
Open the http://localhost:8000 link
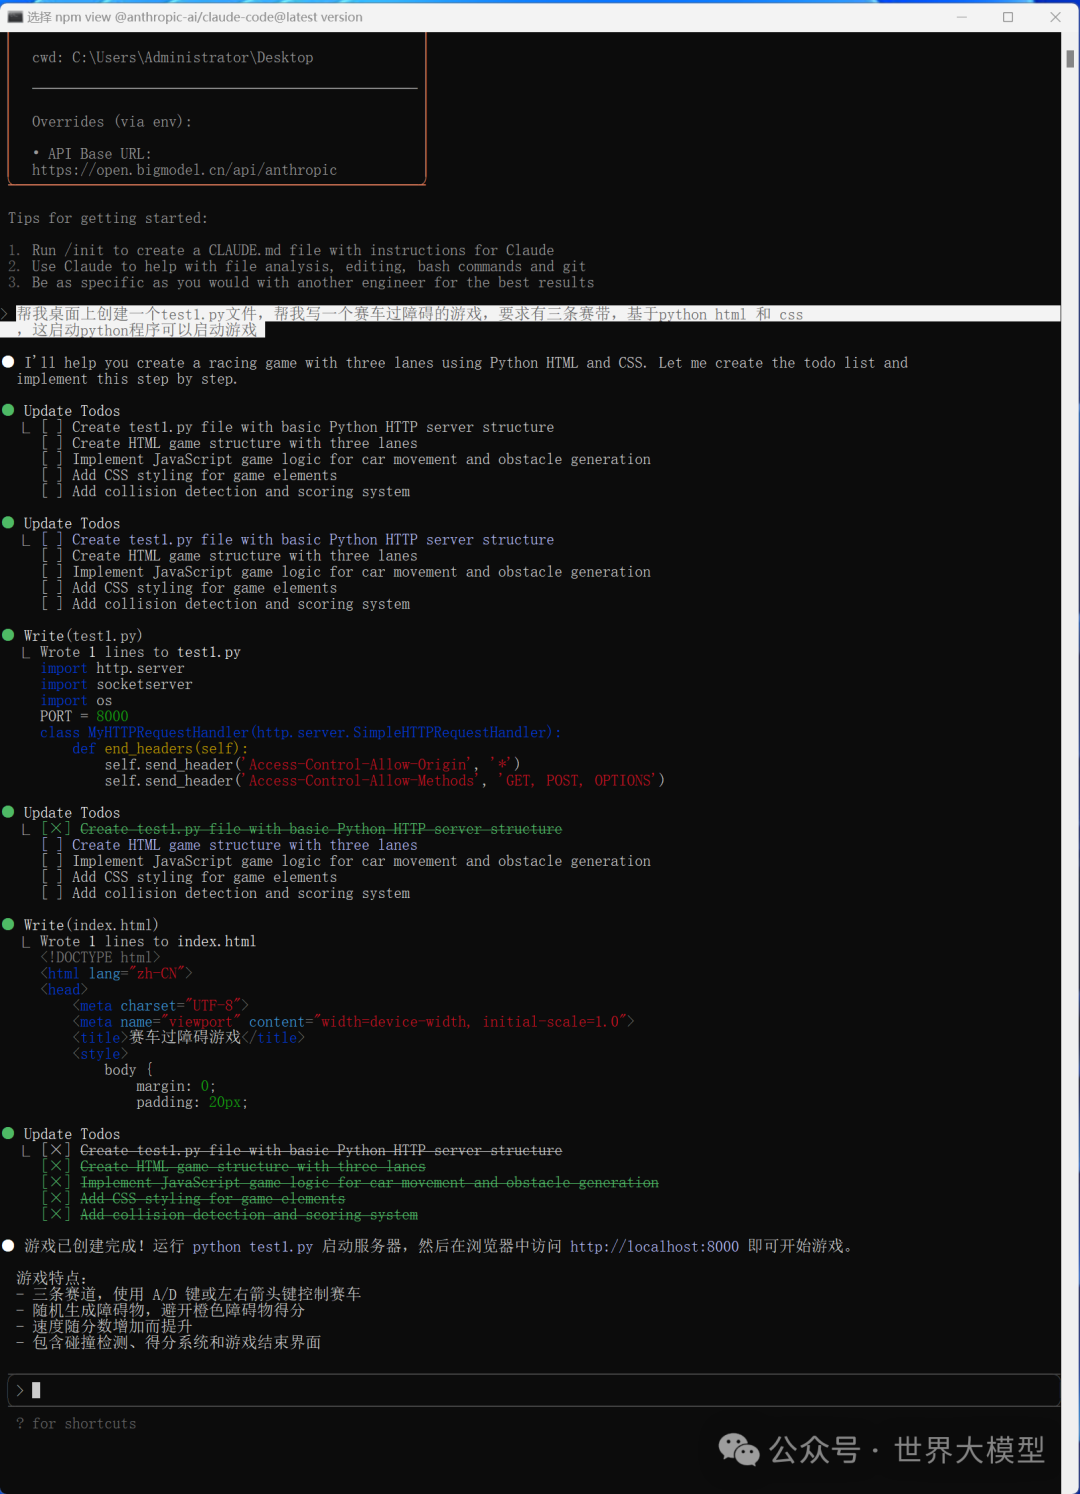pos(655,1247)
